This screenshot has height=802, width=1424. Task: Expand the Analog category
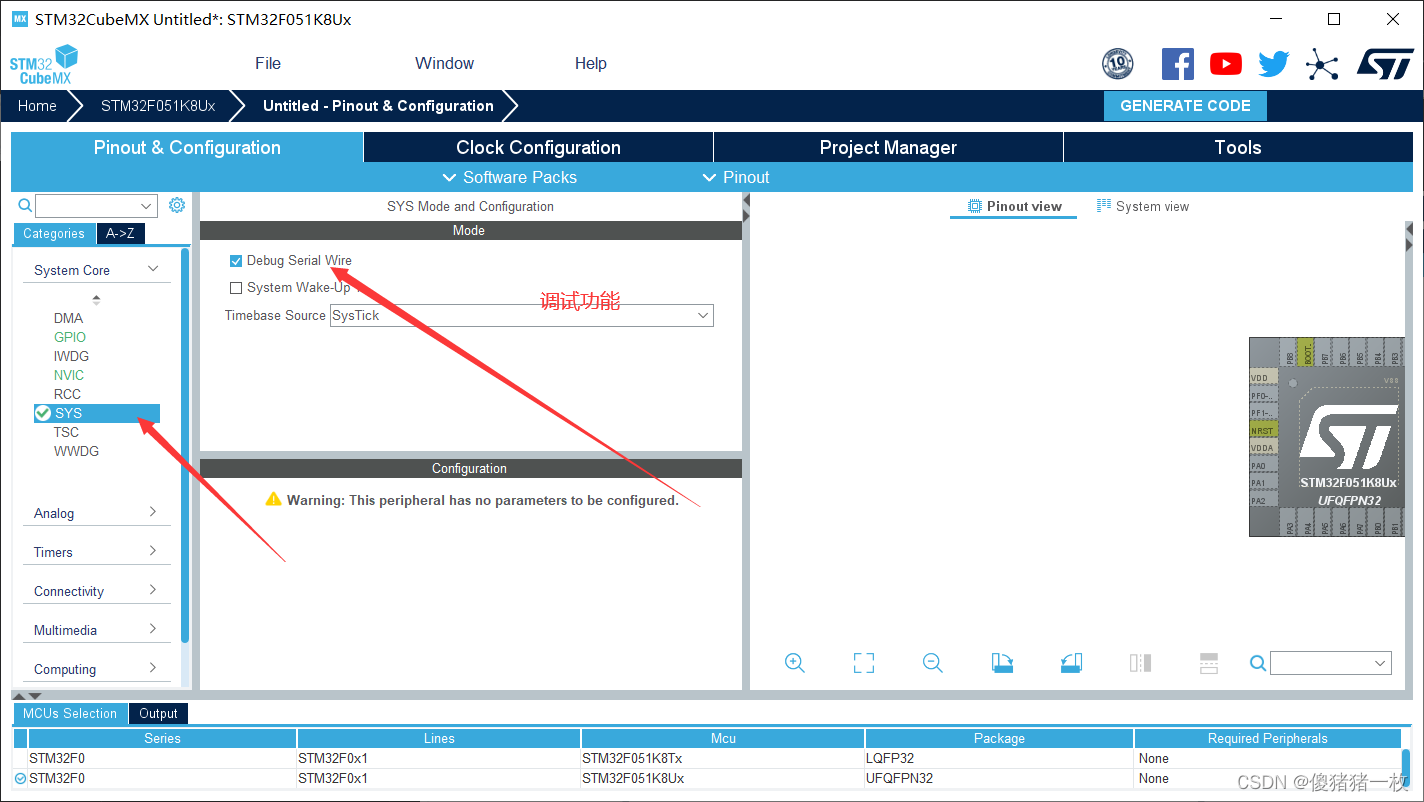96,513
